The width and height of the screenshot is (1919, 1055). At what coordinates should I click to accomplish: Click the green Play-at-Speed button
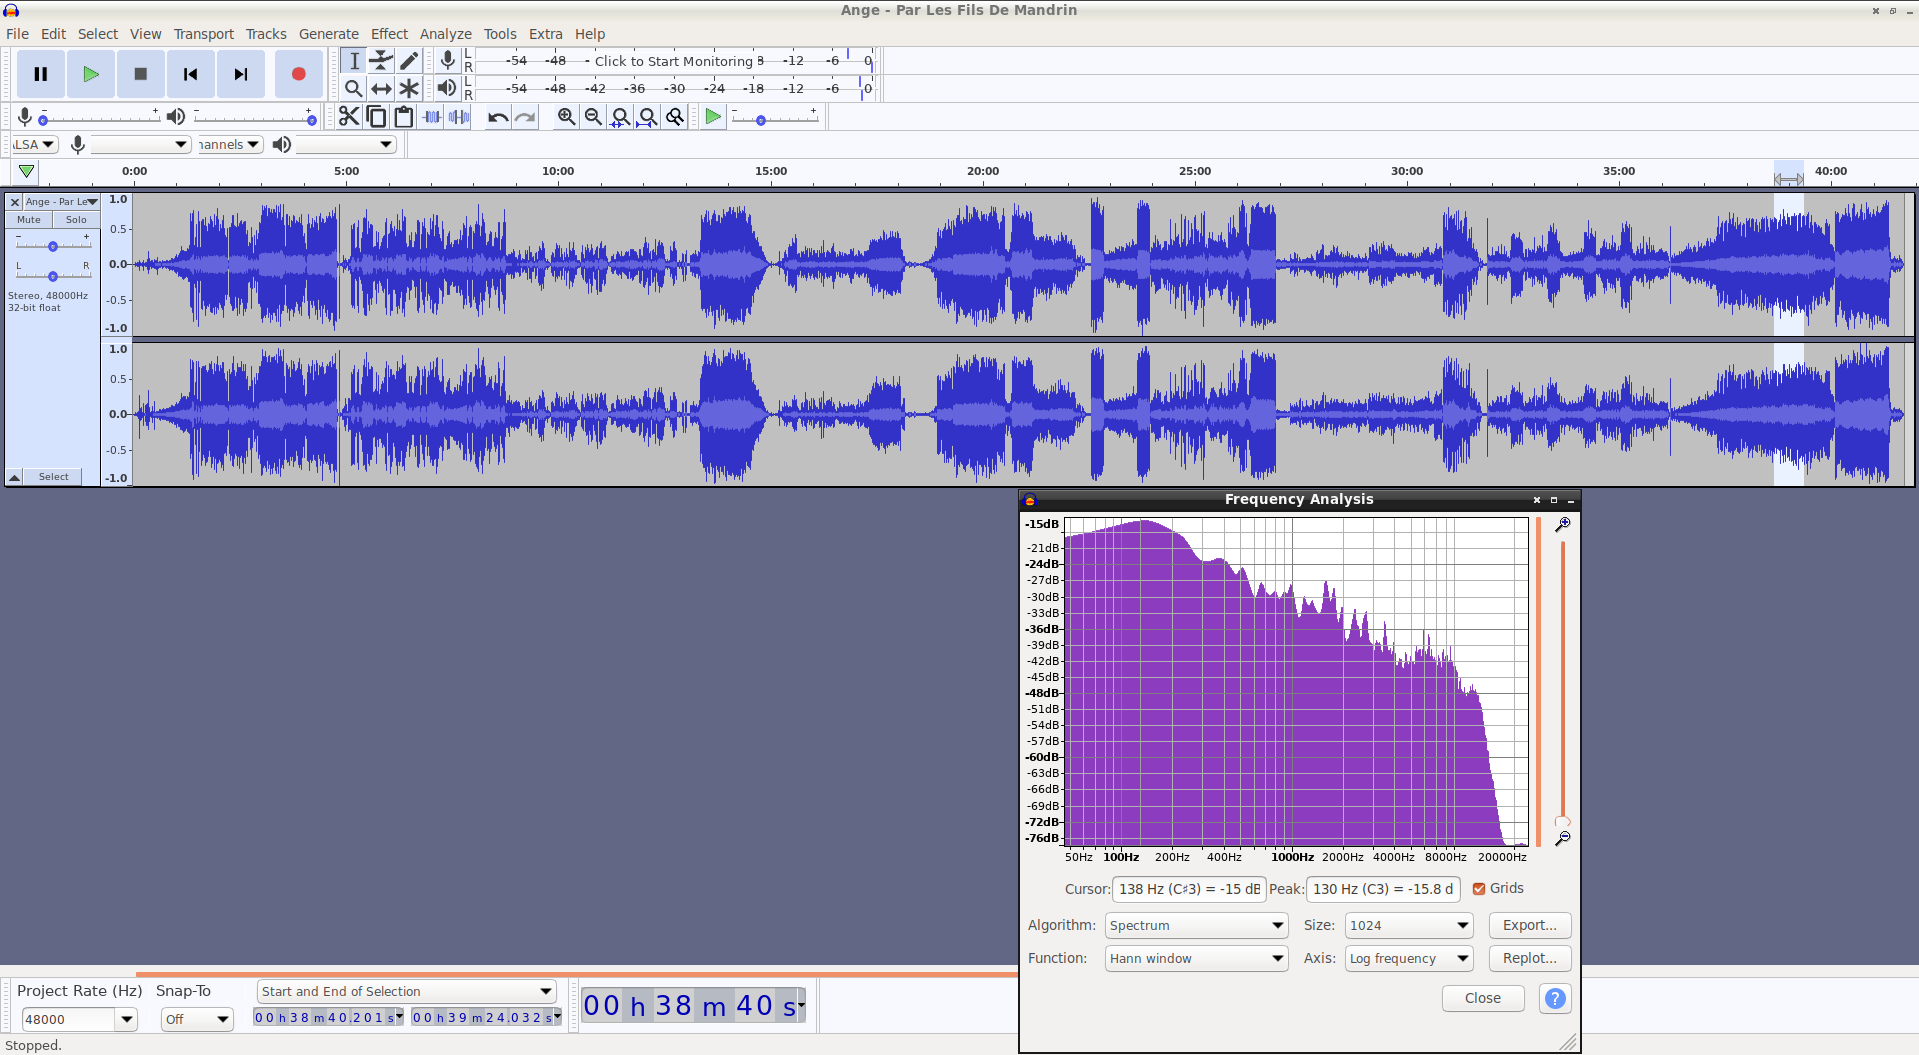[712, 117]
